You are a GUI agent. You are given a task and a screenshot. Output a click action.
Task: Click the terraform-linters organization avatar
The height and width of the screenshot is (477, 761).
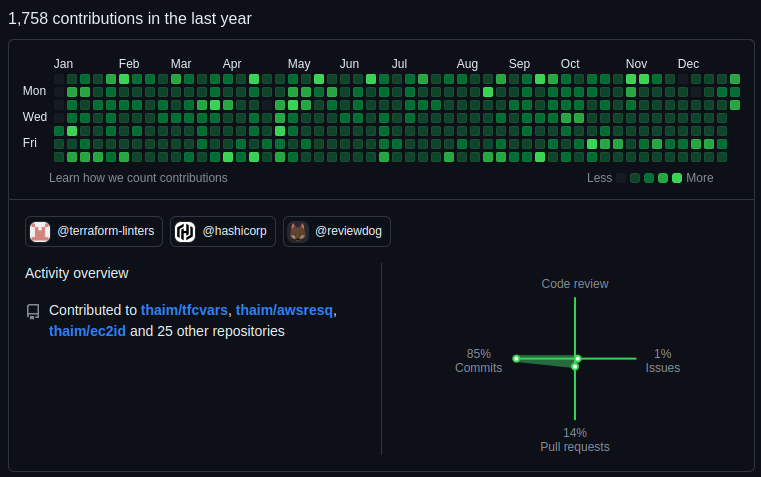(40, 231)
